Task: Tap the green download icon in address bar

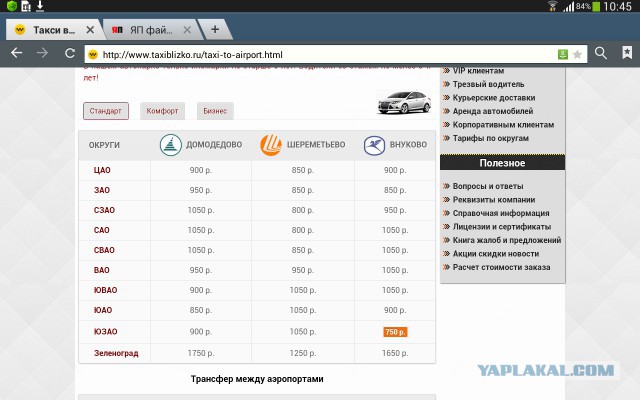Action: [563, 54]
